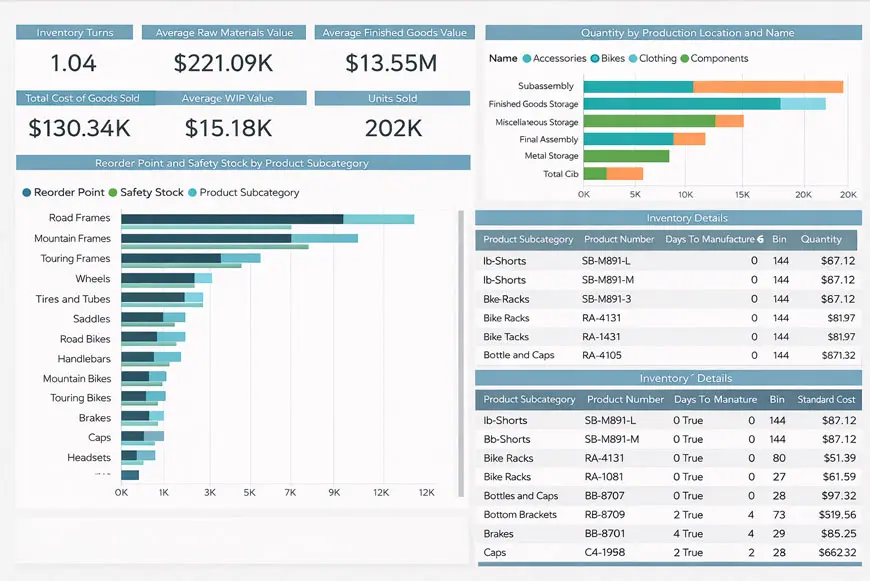The width and height of the screenshot is (870, 581).
Task: Sort by the Standard Cost column header
Action: click(825, 399)
